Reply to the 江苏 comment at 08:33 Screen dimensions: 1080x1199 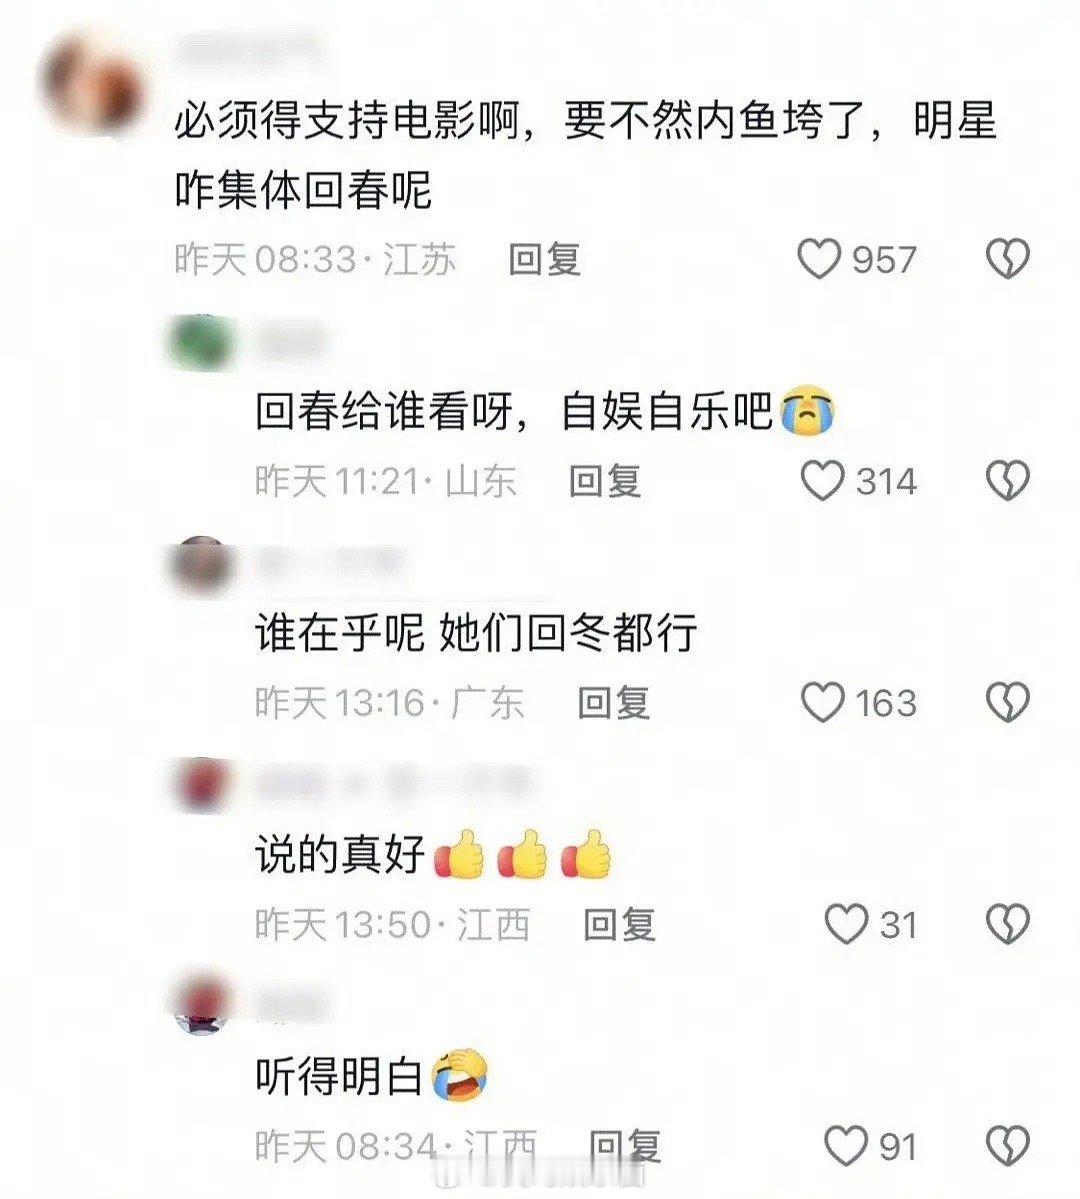[x=545, y=259]
